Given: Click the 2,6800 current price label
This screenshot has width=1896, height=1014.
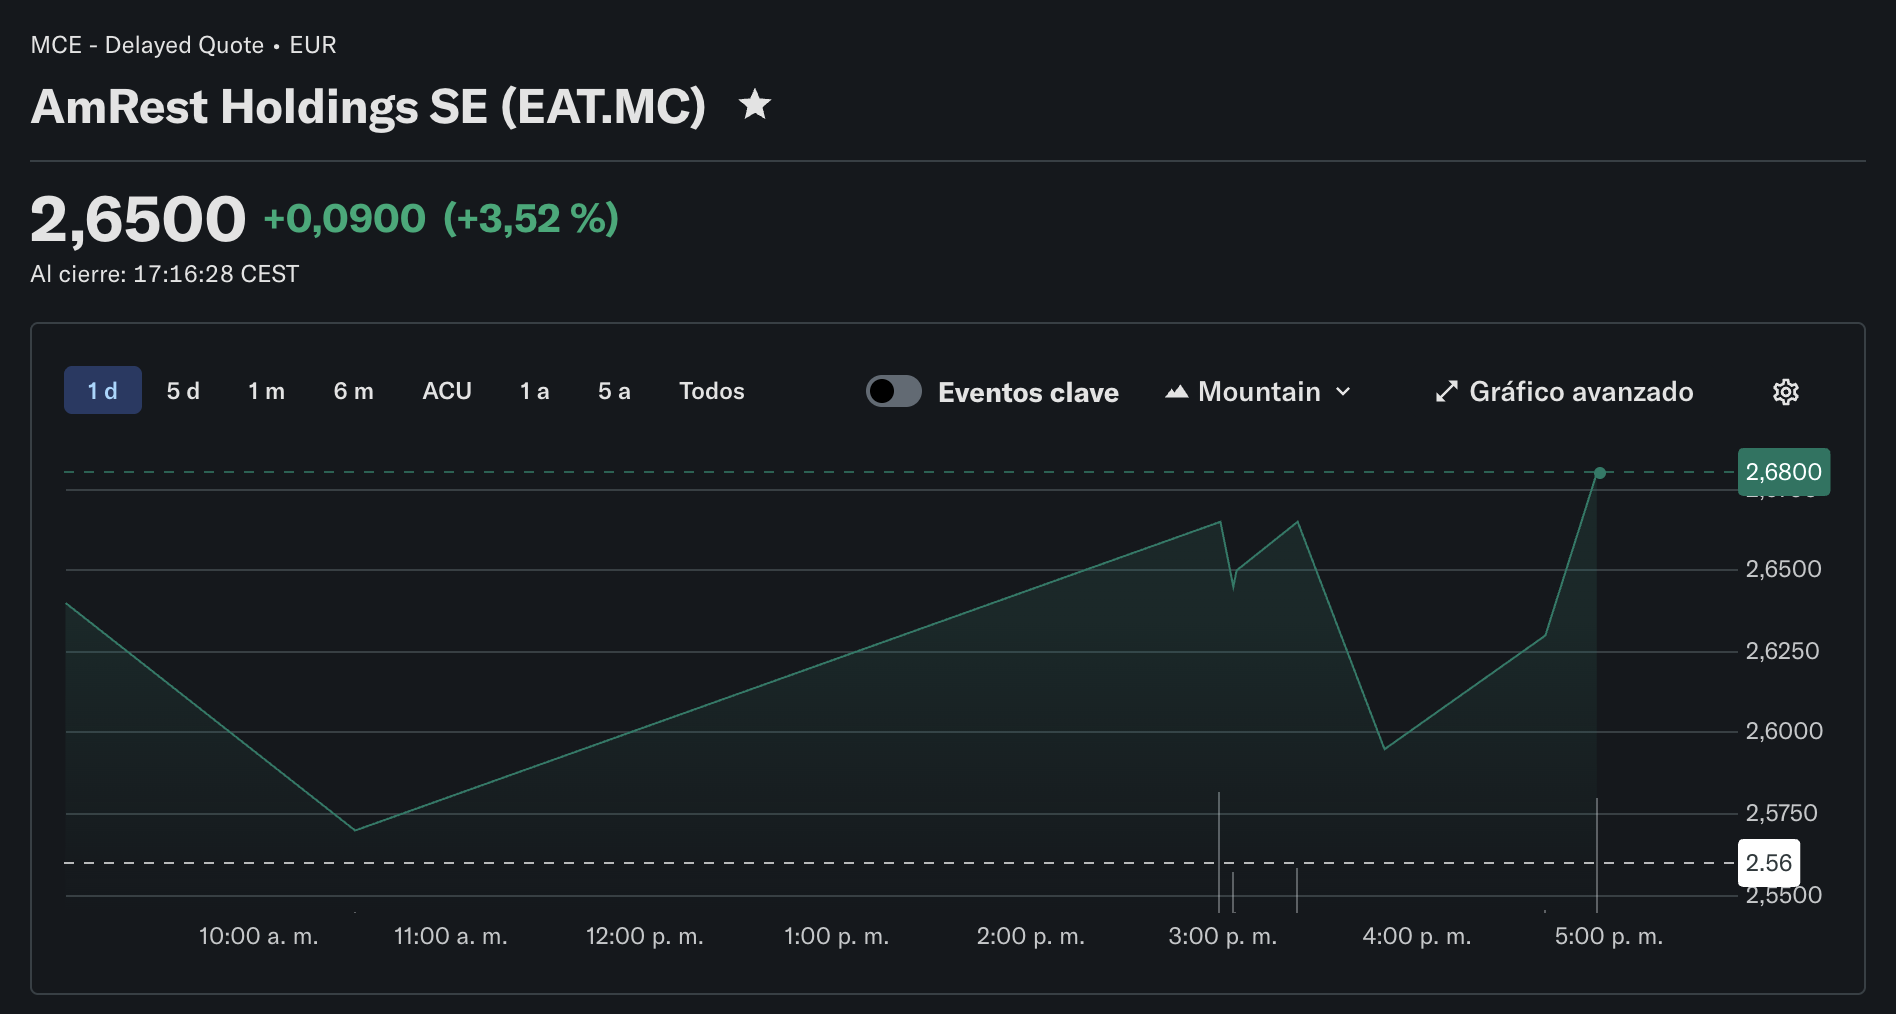Looking at the screenshot, I should tap(1784, 472).
